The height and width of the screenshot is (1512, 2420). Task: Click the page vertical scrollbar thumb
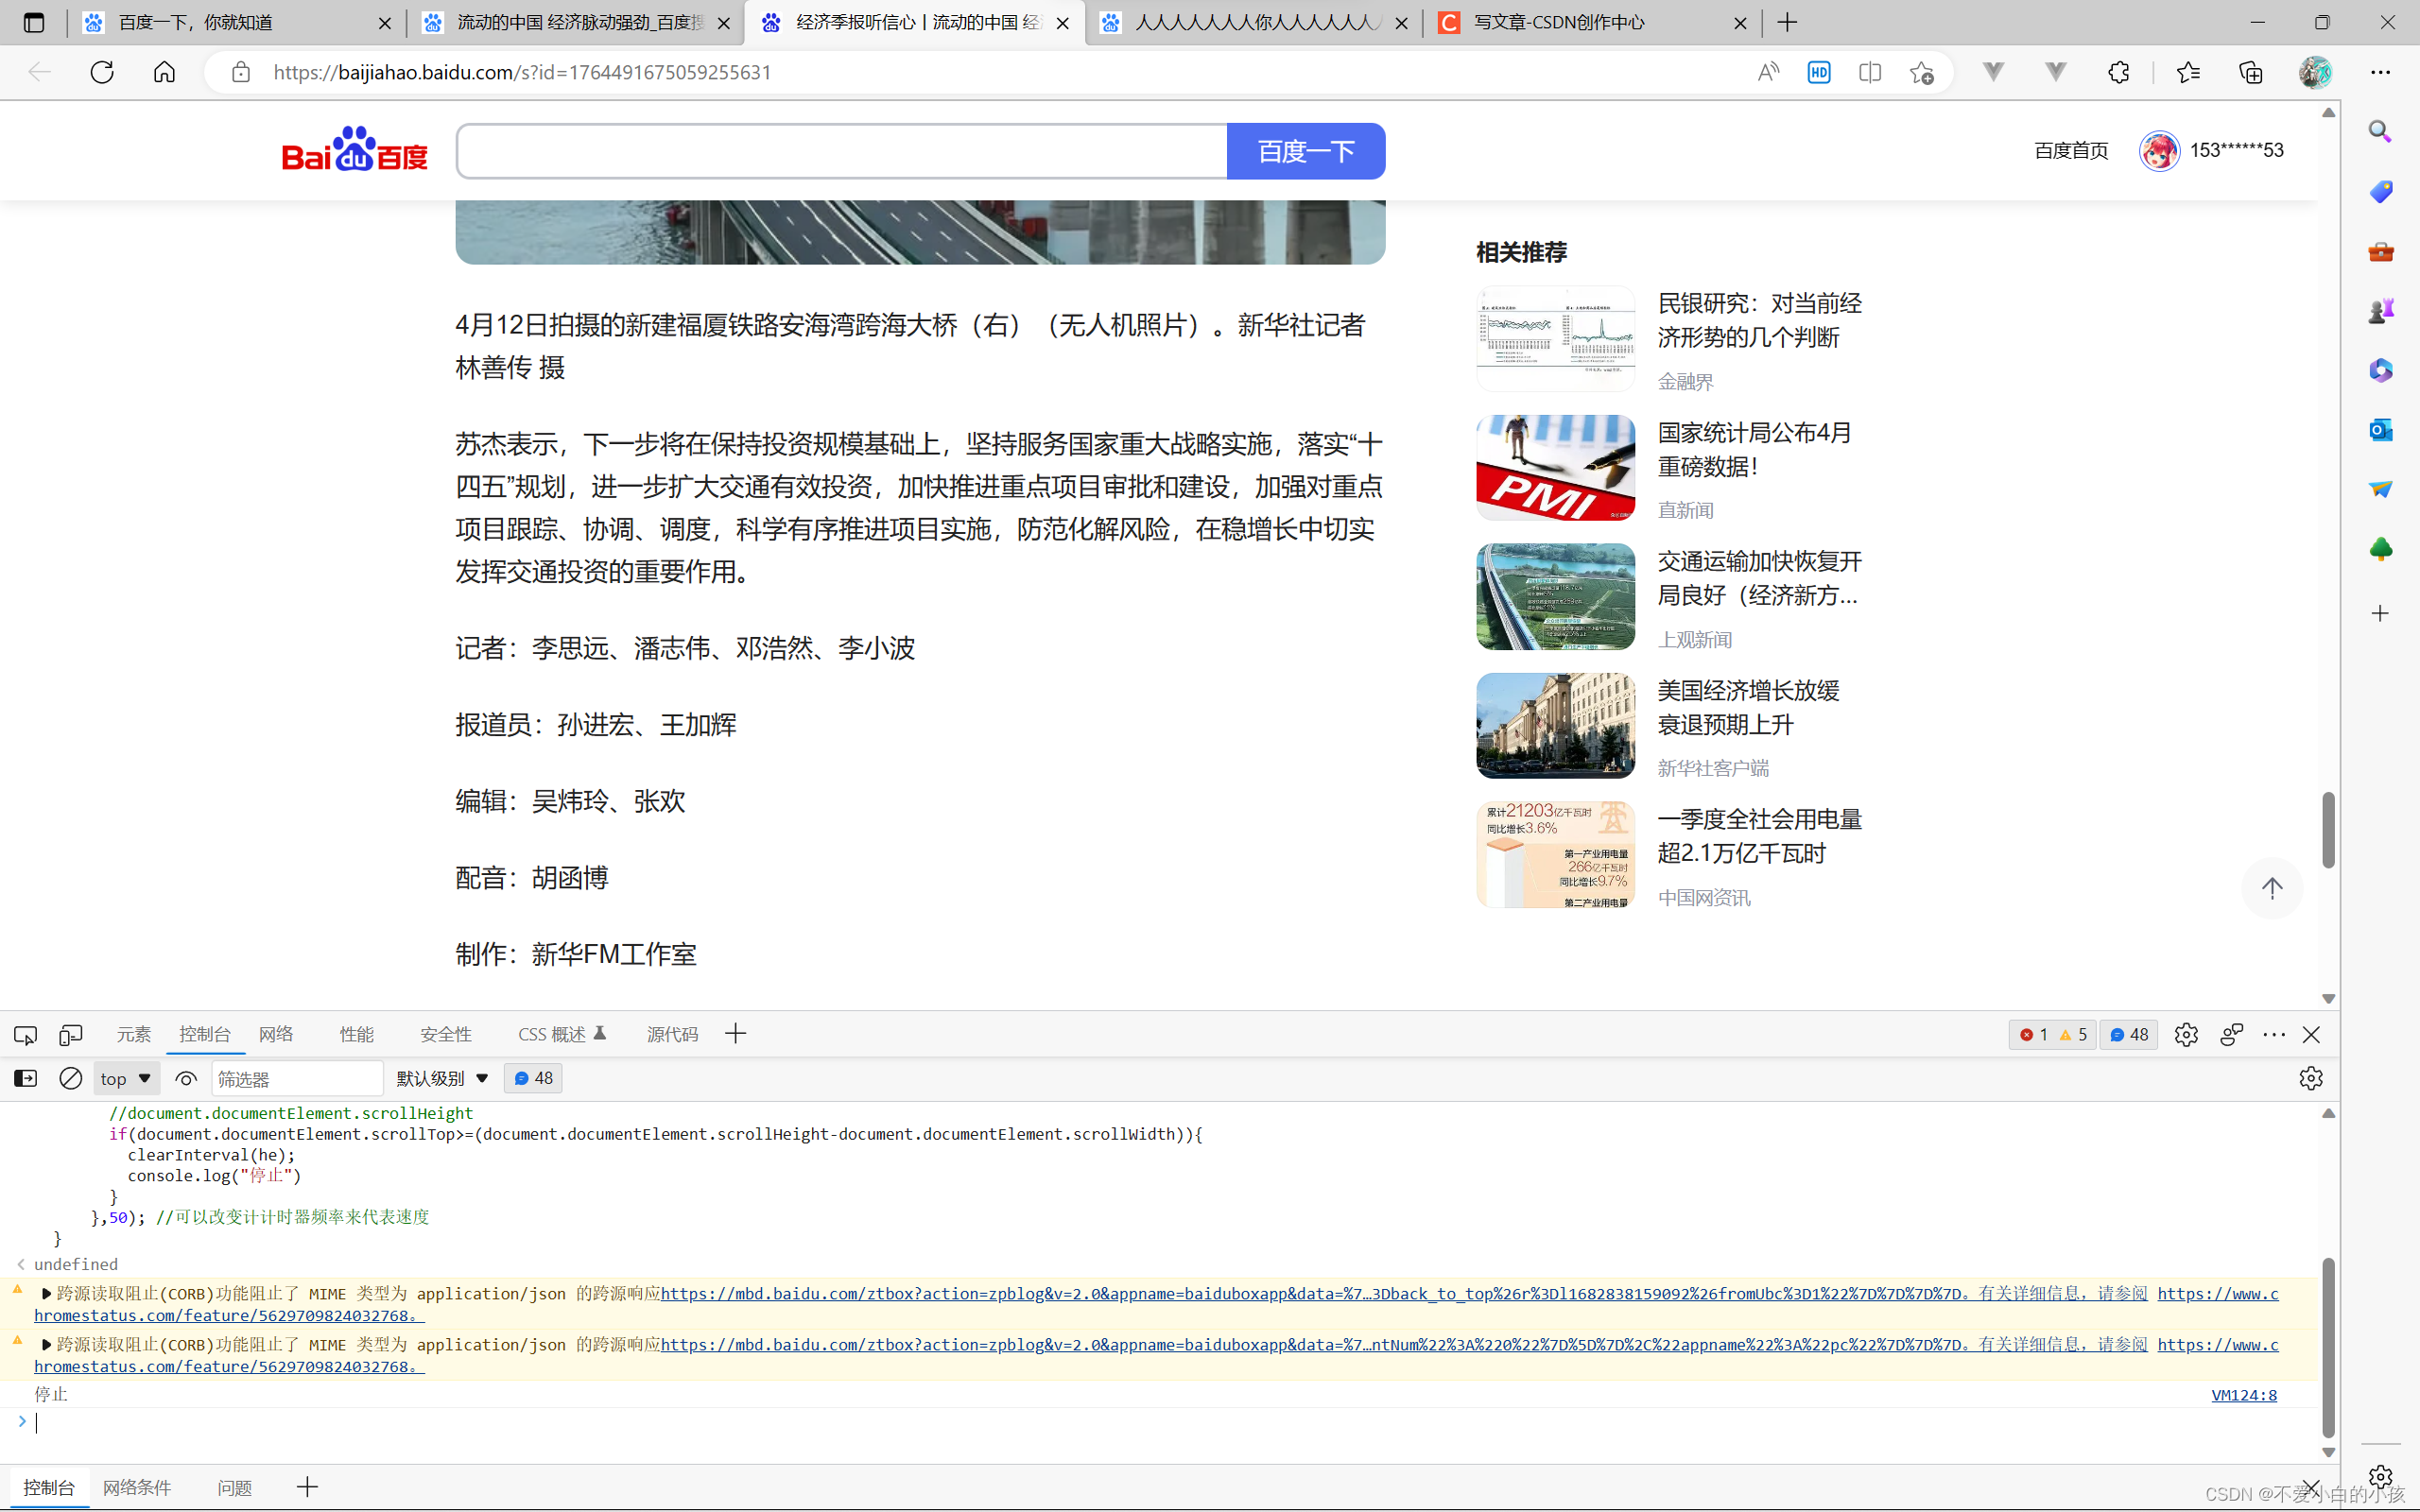[2328, 829]
